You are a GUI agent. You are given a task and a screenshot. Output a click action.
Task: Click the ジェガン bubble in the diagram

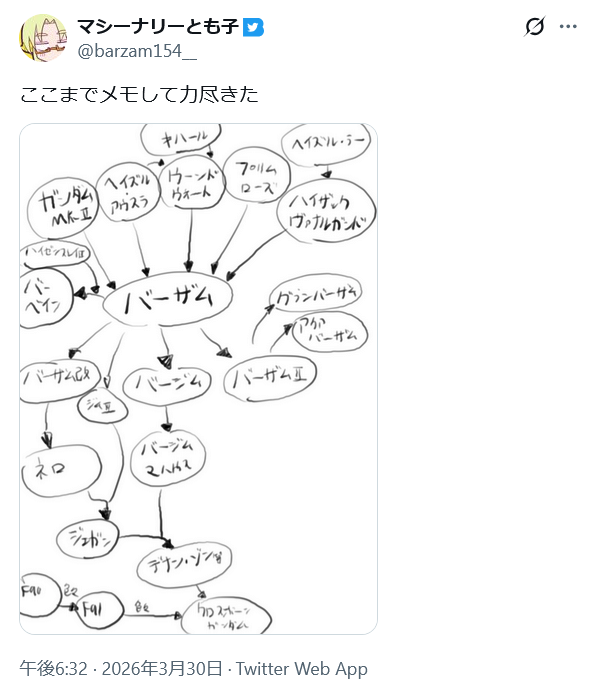pyautogui.click(x=88, y=539)
